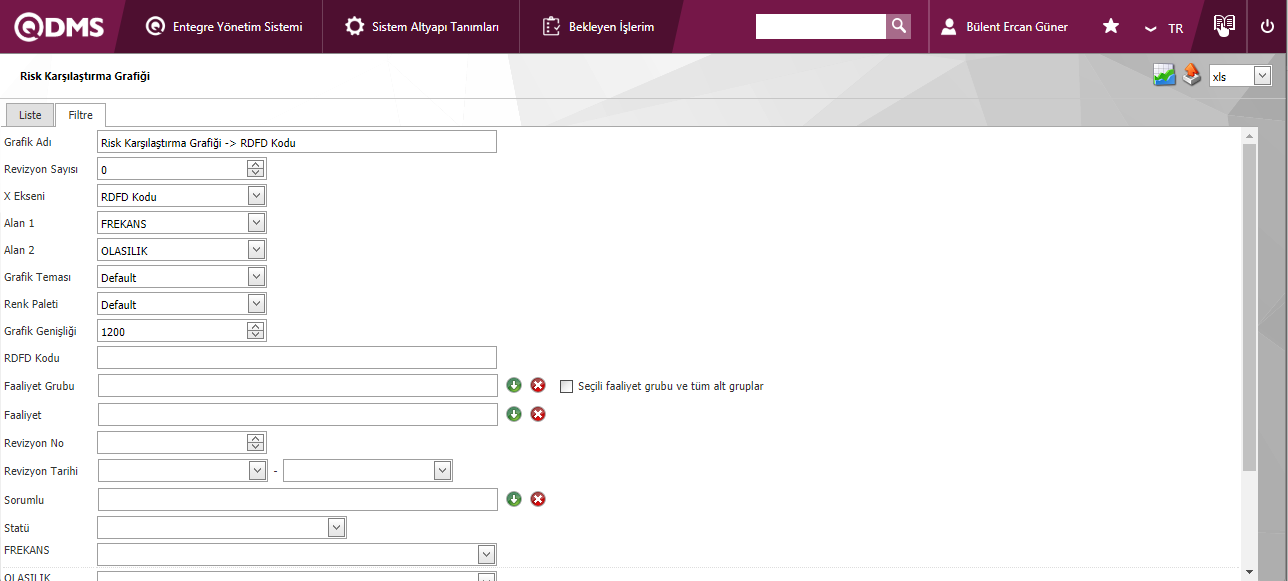
Task: Click the Sistem Altyapı Tanımları gear icon
Action: (354, 27)
